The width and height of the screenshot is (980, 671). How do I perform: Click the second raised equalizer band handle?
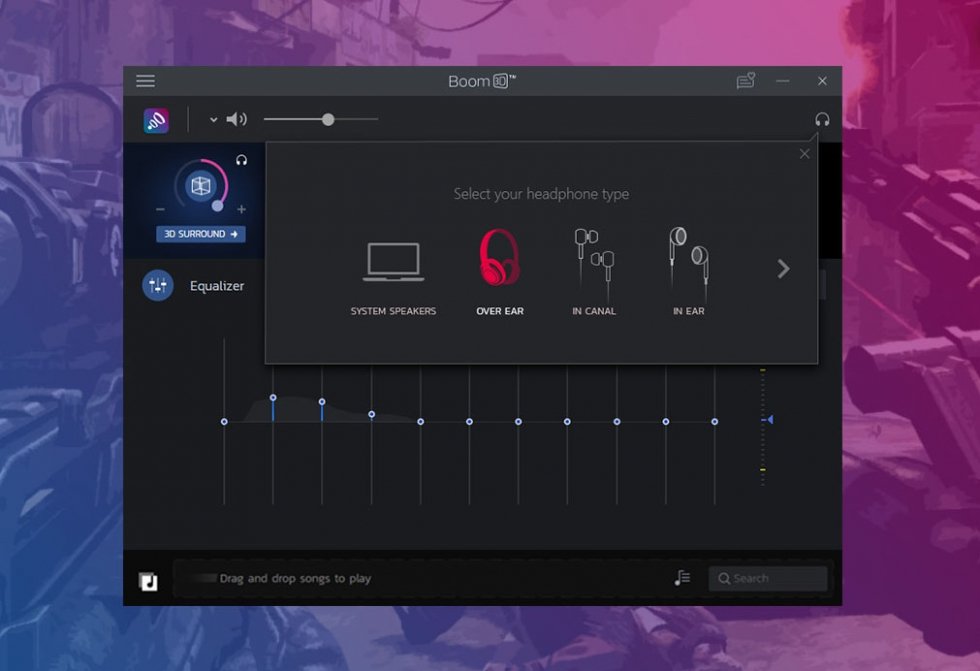(273, 397)
